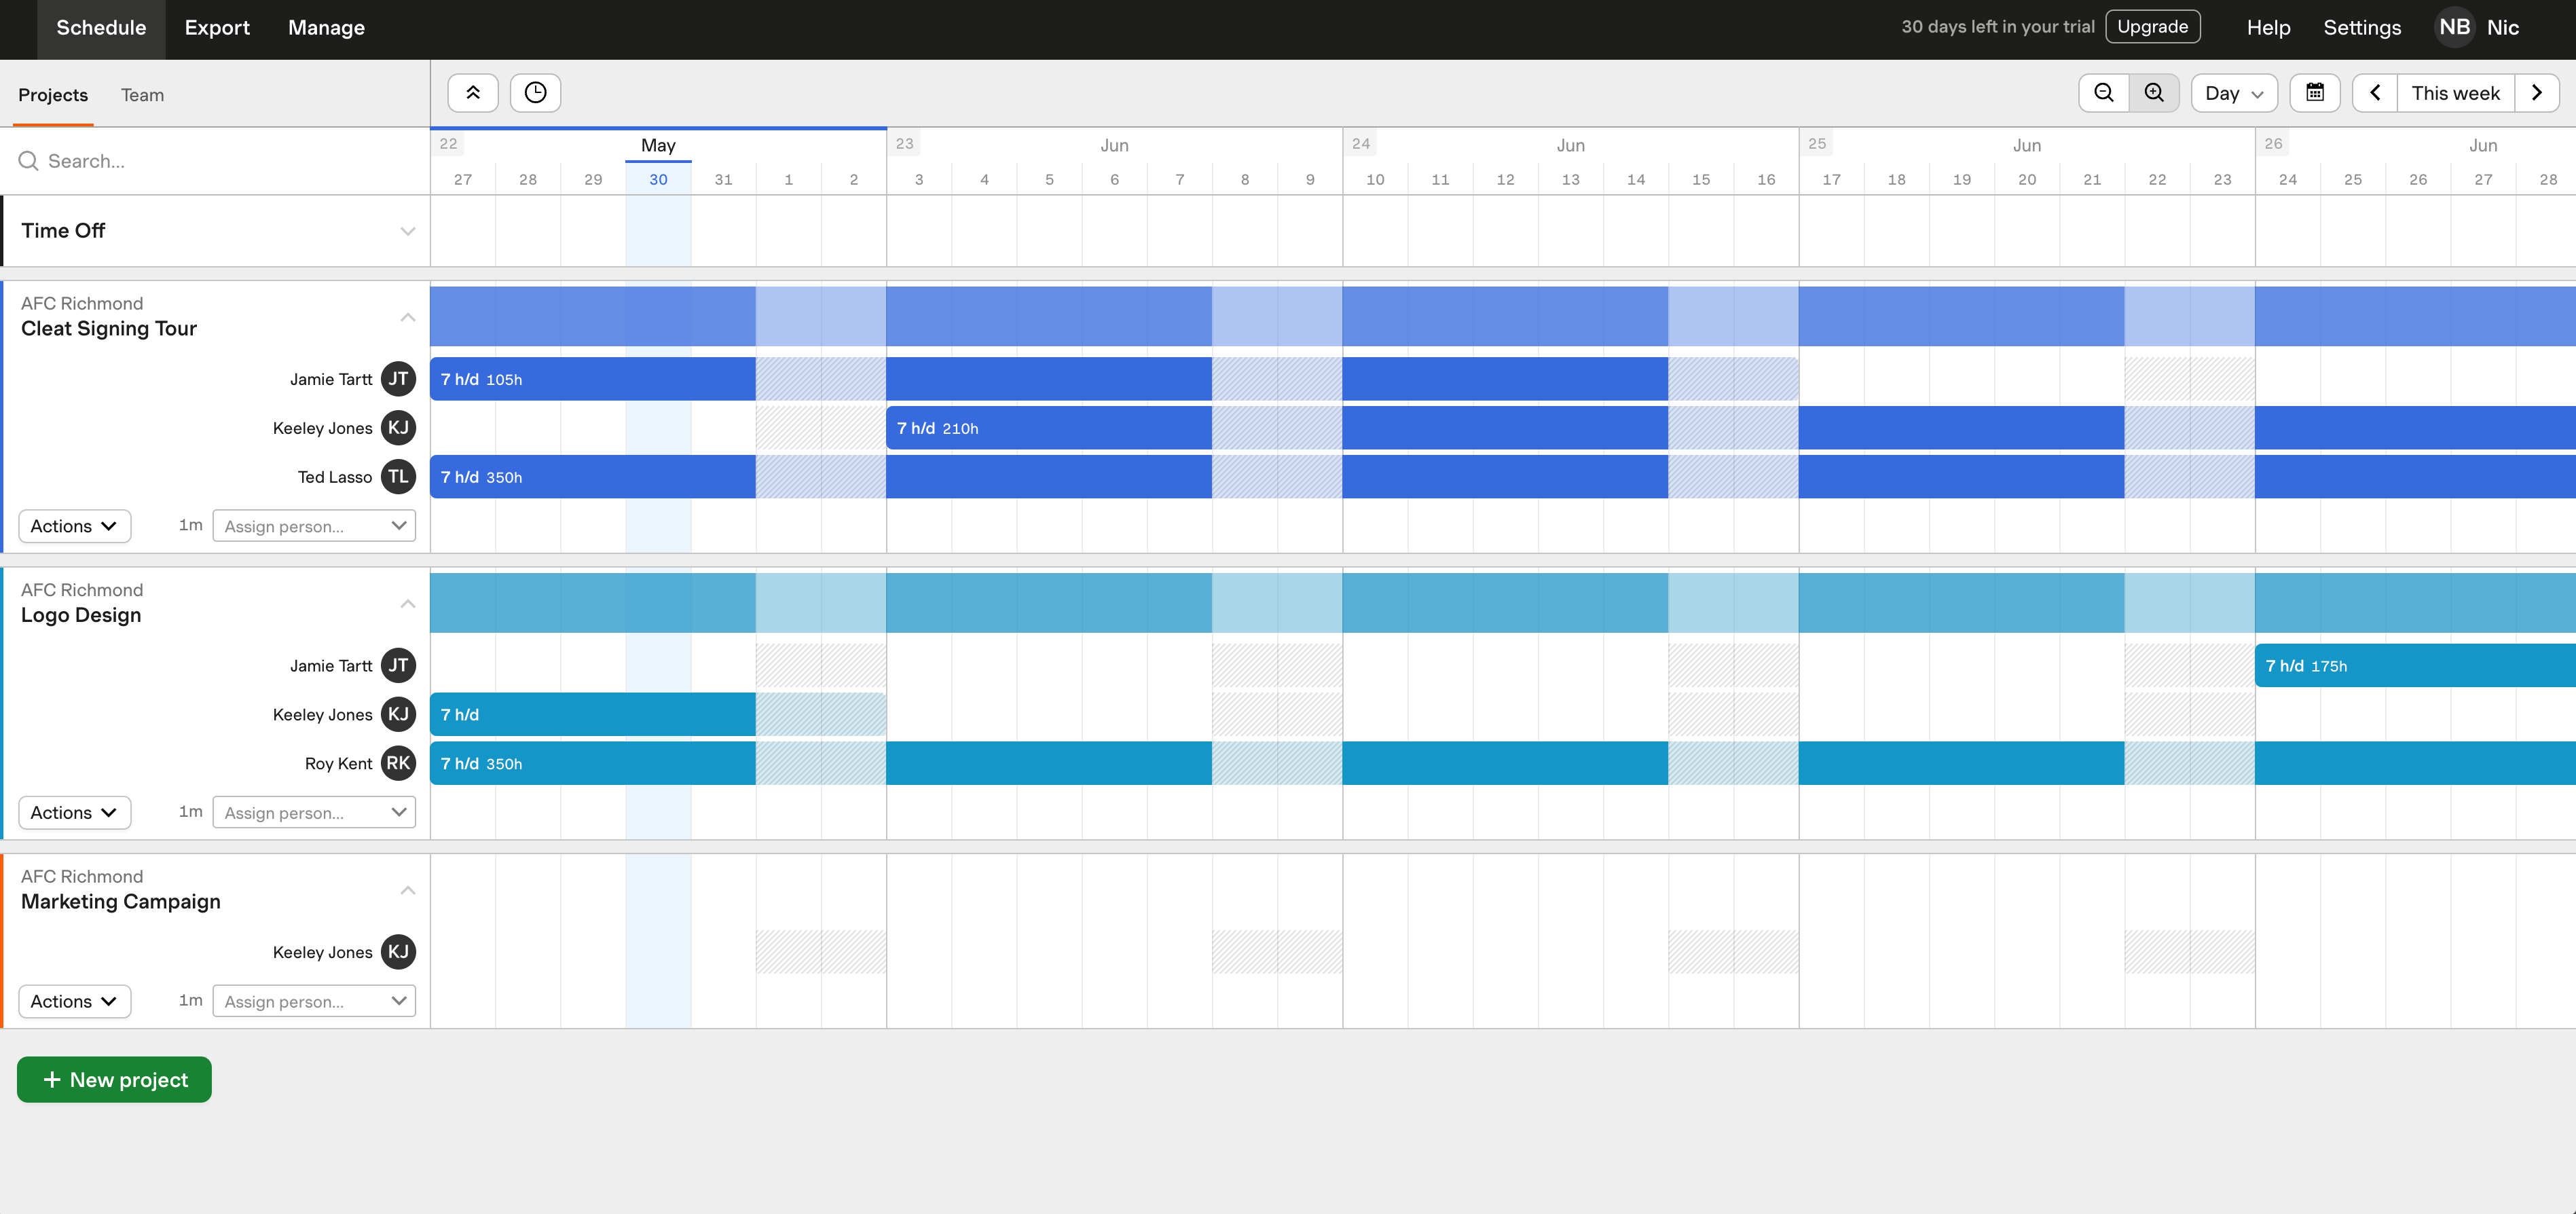Click the 30 days left in trial text
The image size is (2576, 1214).
[1997, 27]
